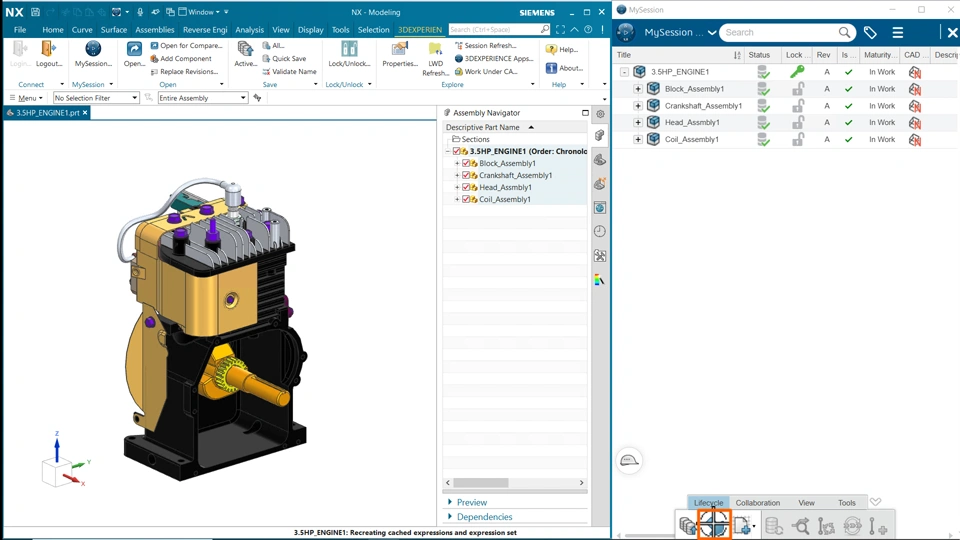
Task: Toggle Coil_Assembly1 visibility checkbox
Action: pos(466,199)
